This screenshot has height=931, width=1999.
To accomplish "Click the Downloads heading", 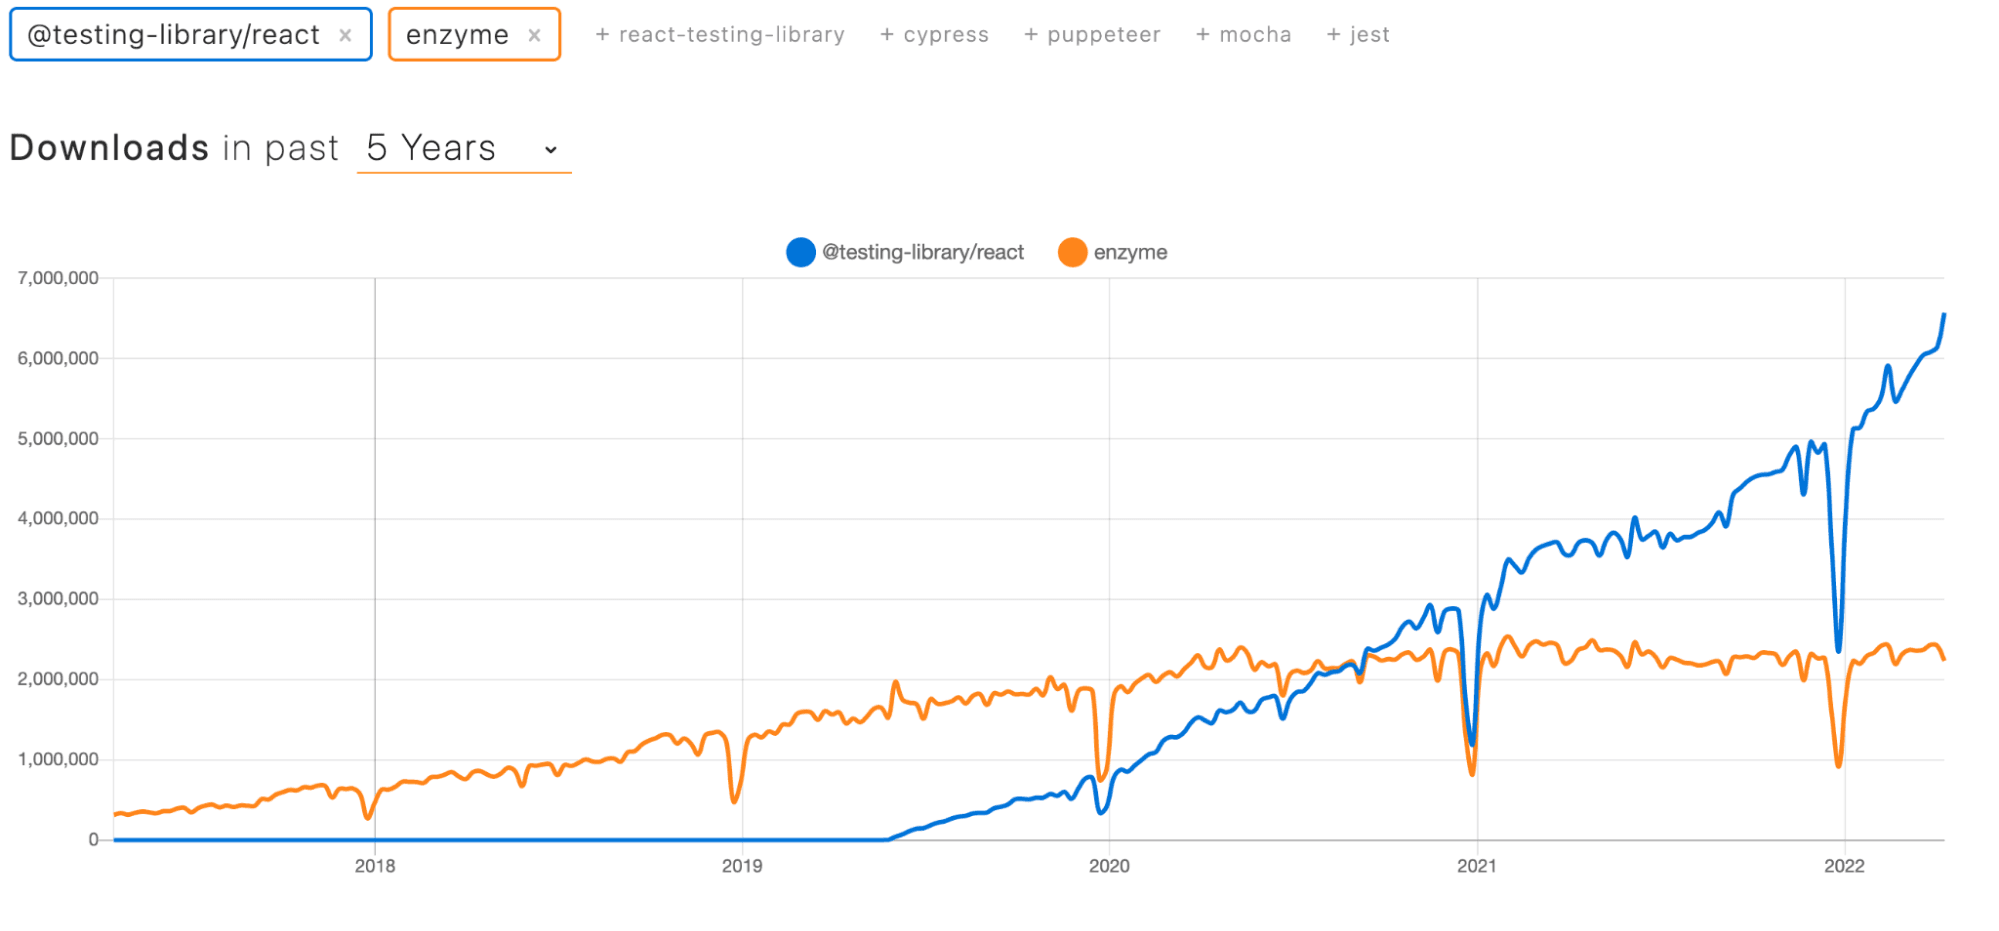I will click(108, 147).
